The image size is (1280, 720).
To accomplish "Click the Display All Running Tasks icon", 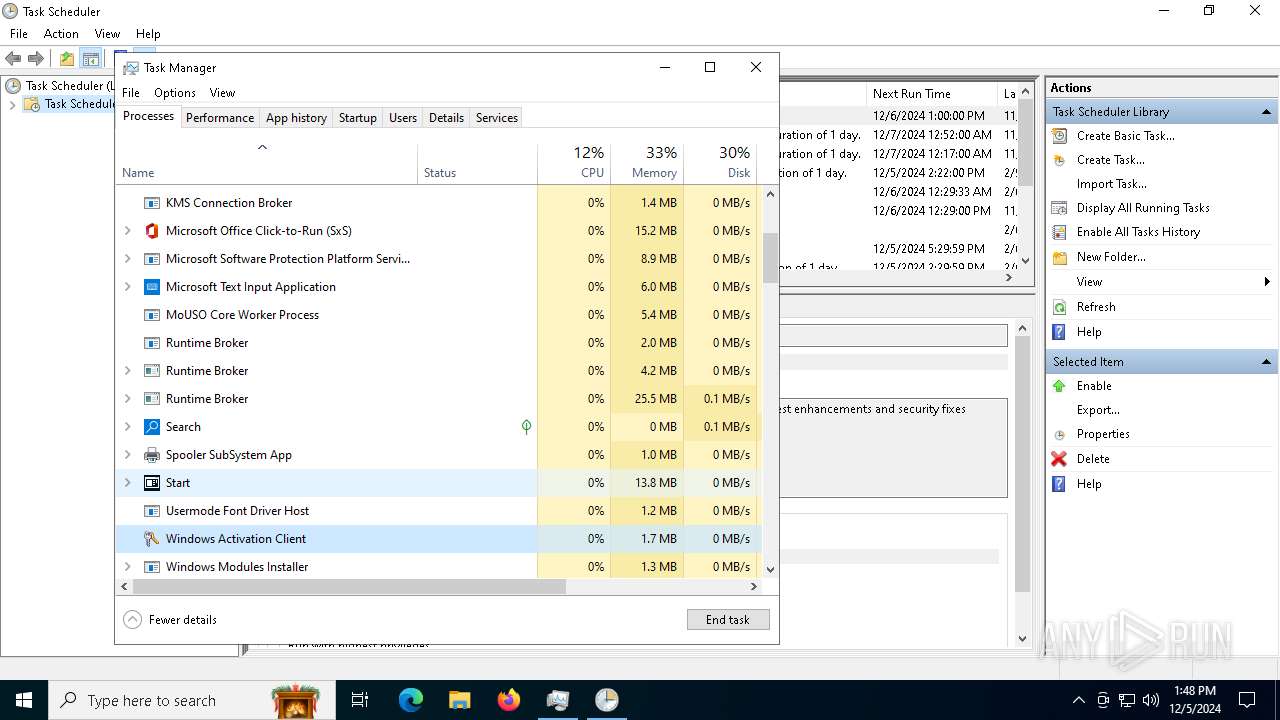I will 1060,208.
